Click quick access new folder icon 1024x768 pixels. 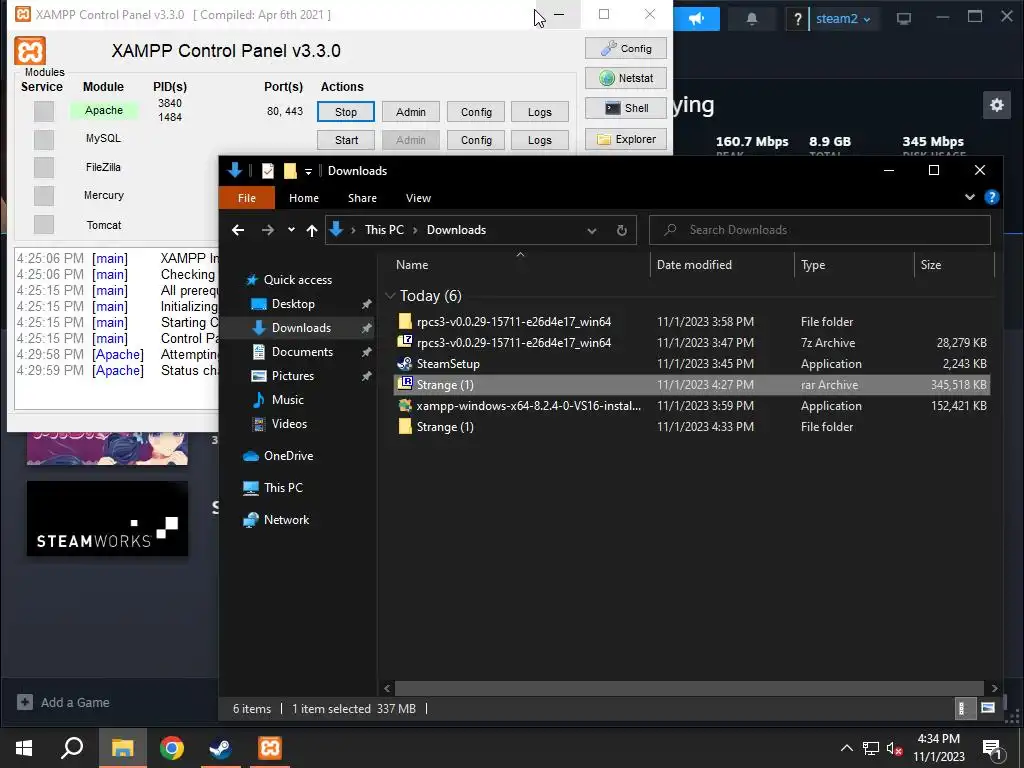(x=290, y=171)
